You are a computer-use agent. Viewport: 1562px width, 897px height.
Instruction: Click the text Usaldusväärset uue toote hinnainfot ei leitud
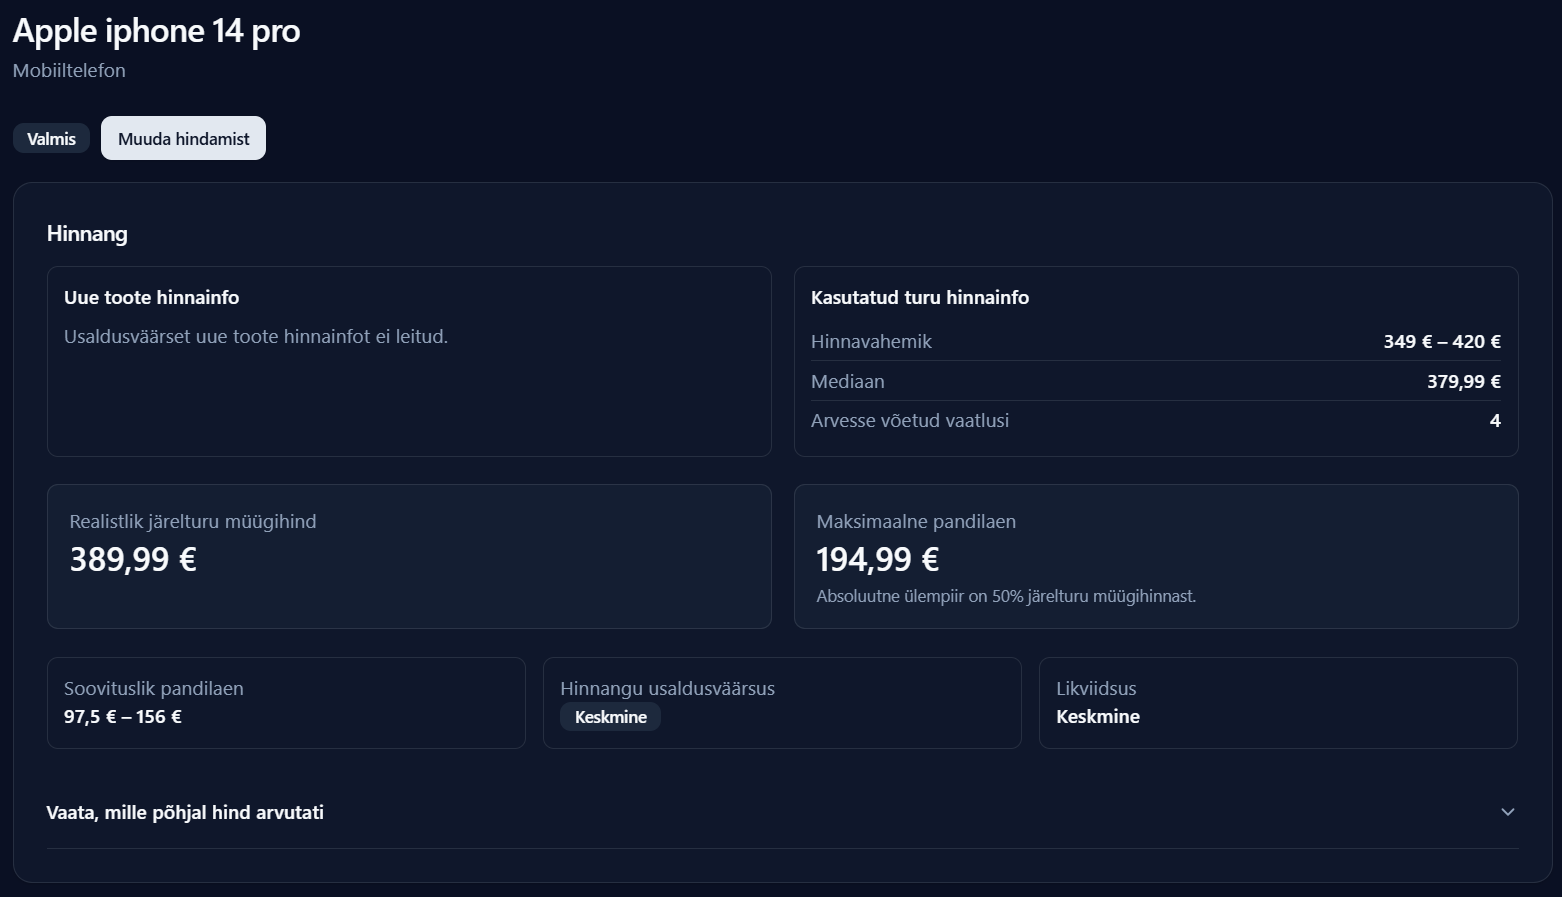(256, 337)
